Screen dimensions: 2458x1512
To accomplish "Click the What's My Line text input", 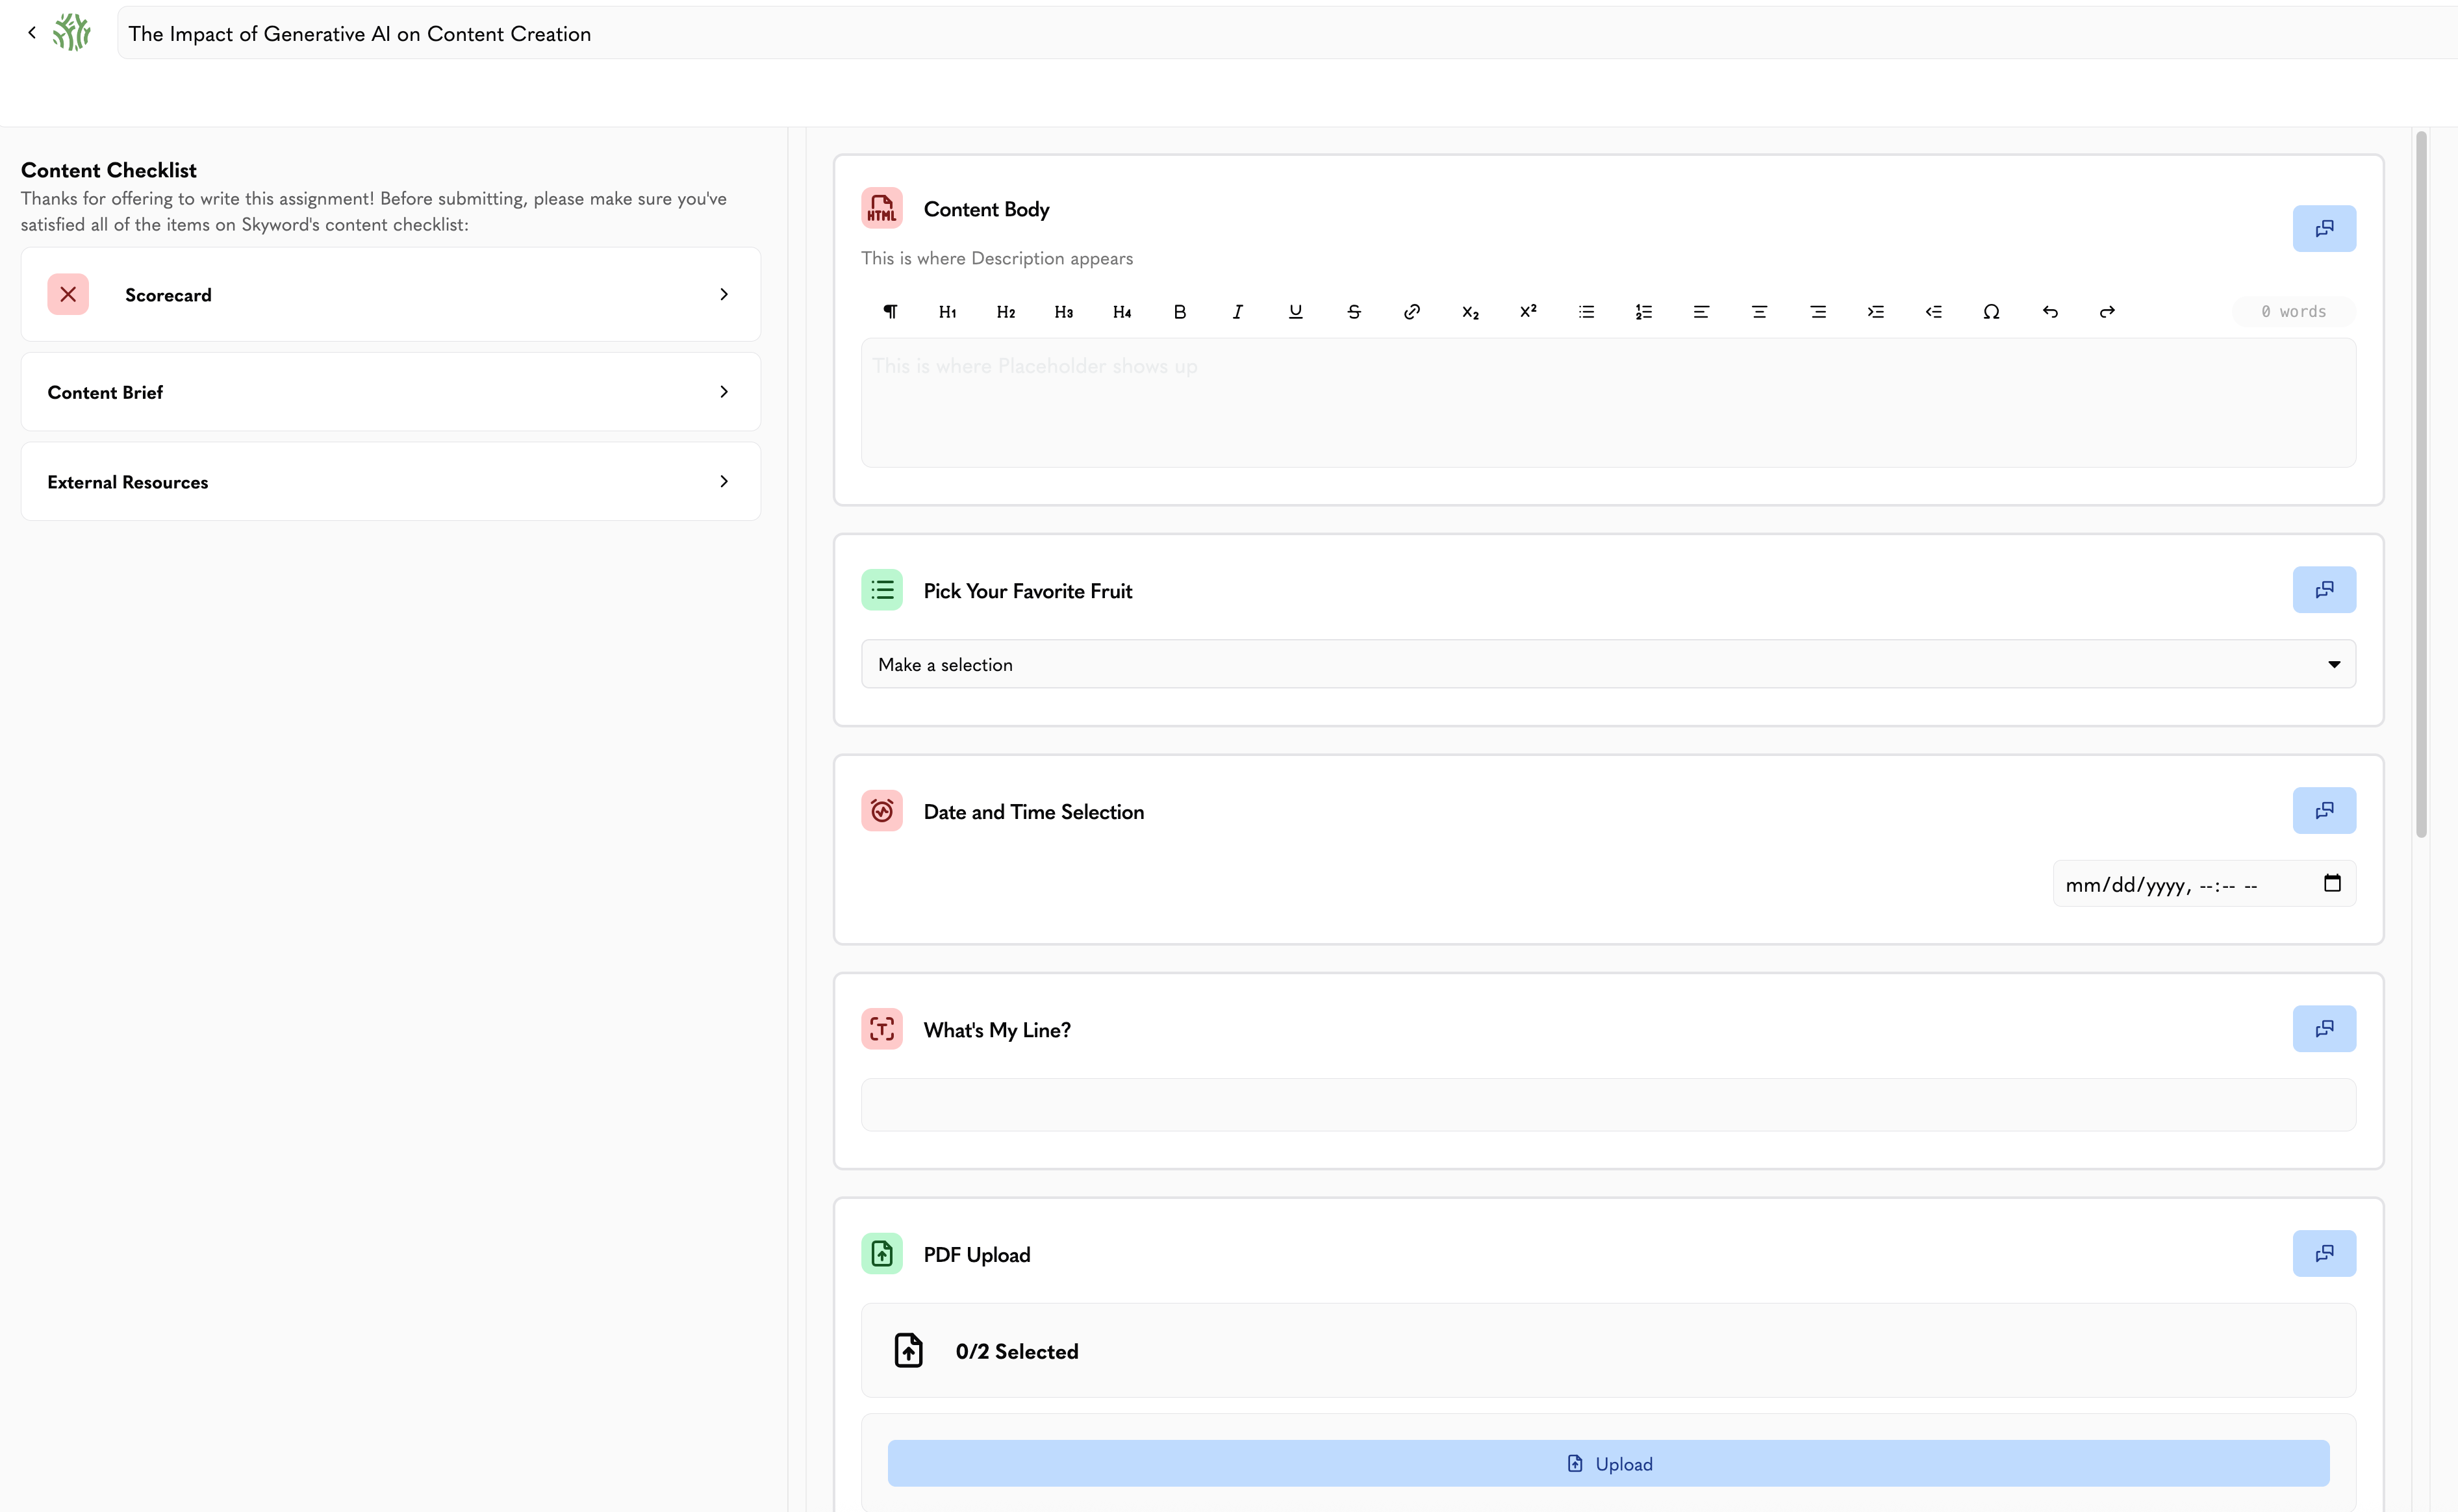I will (x=1608, y=1105).
